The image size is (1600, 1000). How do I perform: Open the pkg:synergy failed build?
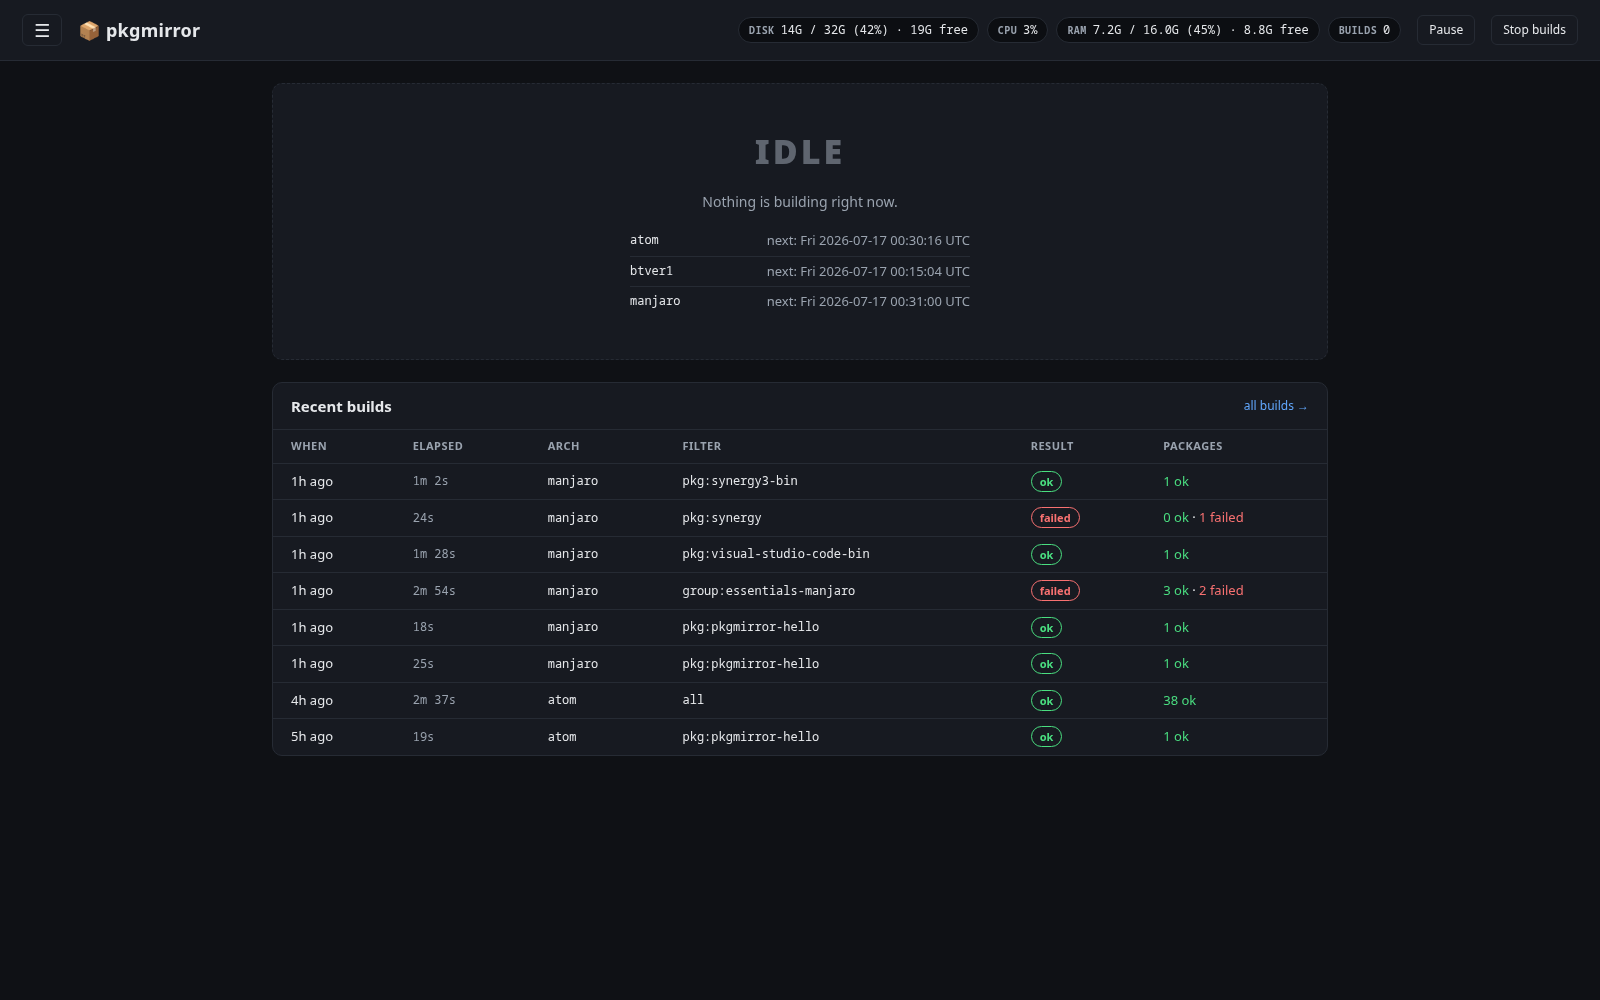[800, 518]
